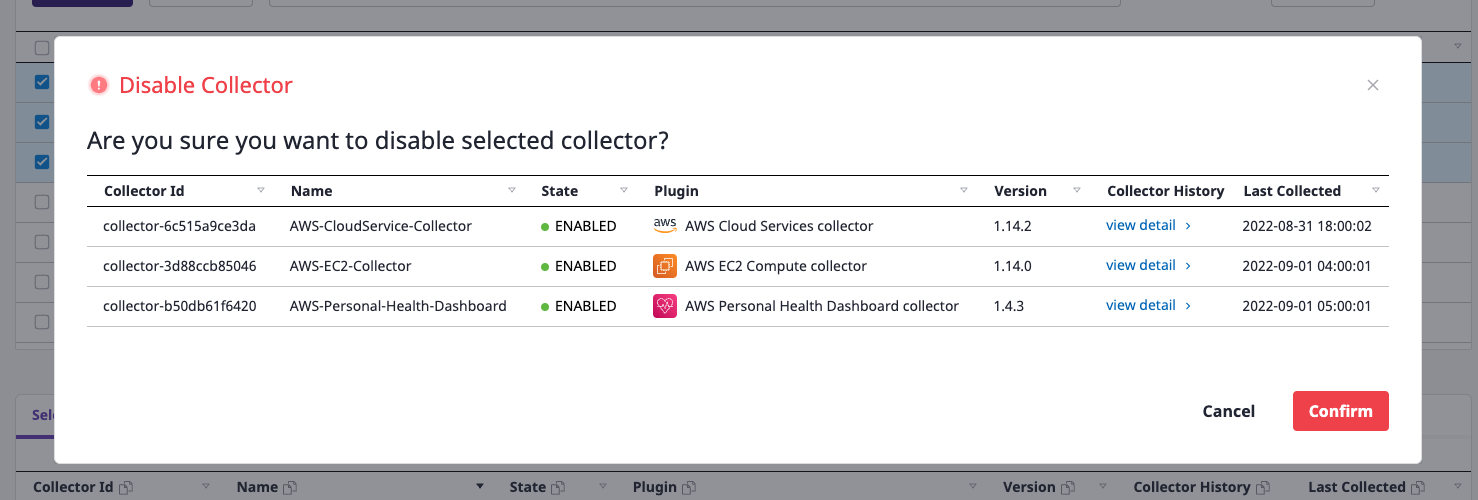
Task: Toggle select-all checkbox in background table header
Action: pos(42,48)
